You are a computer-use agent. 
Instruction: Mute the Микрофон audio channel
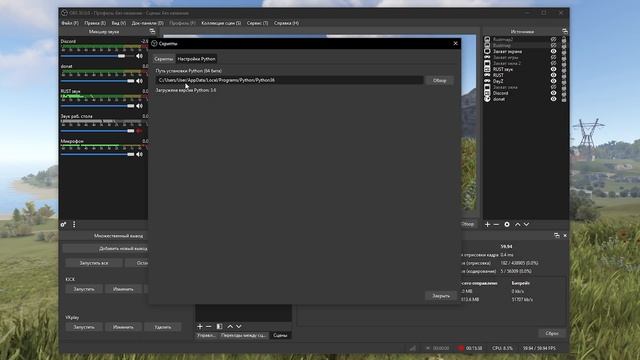click(139, 154)
